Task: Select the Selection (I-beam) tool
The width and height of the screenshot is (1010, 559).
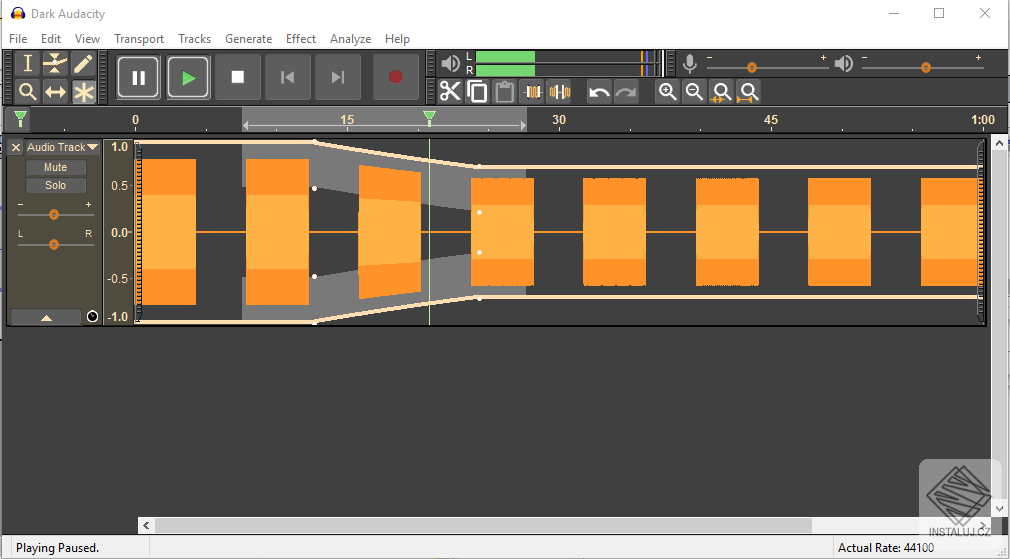Action: click(x=27, y=64)
